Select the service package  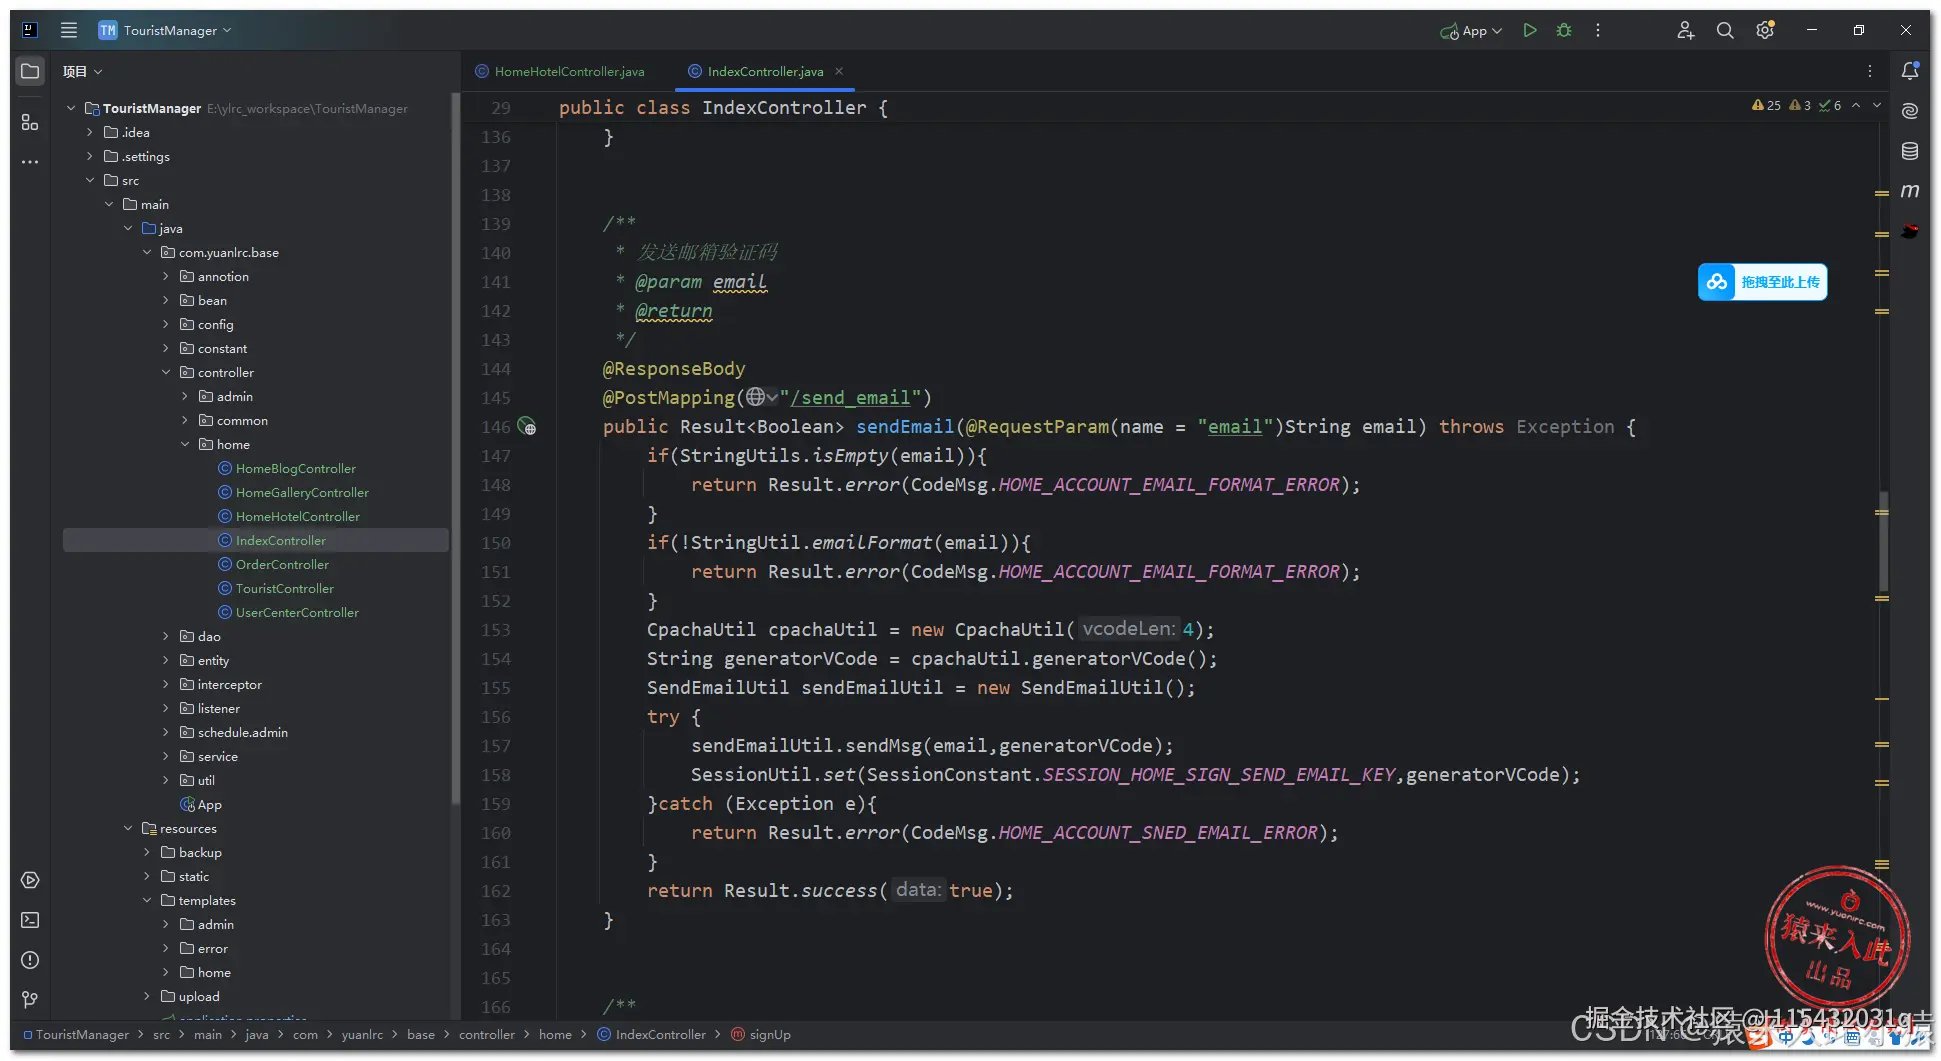click(x=209, y=756)
